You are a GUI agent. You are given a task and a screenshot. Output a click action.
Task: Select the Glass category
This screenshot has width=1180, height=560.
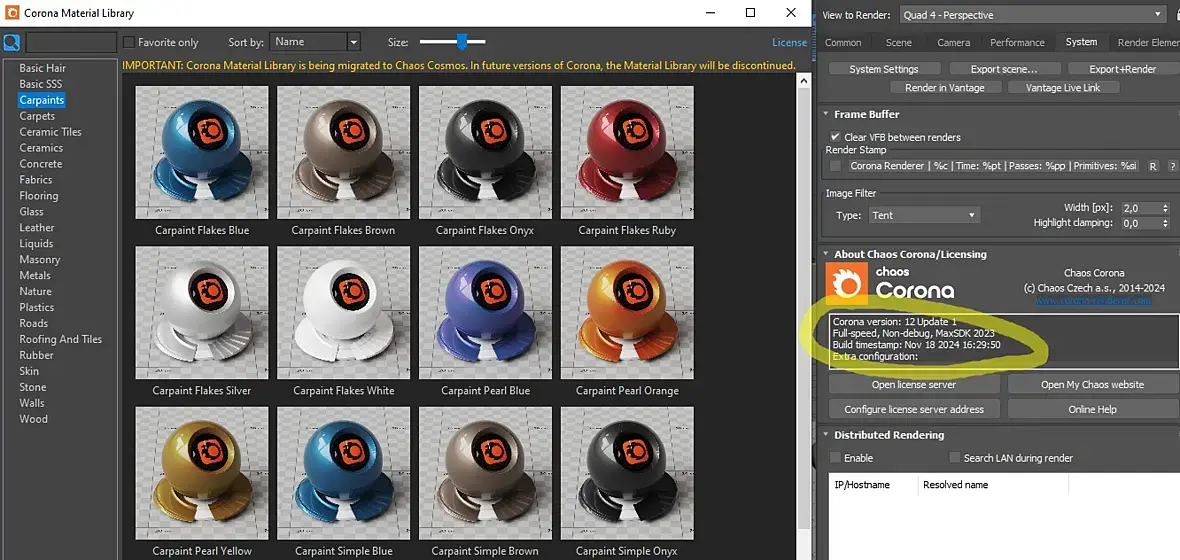point(32,212)
